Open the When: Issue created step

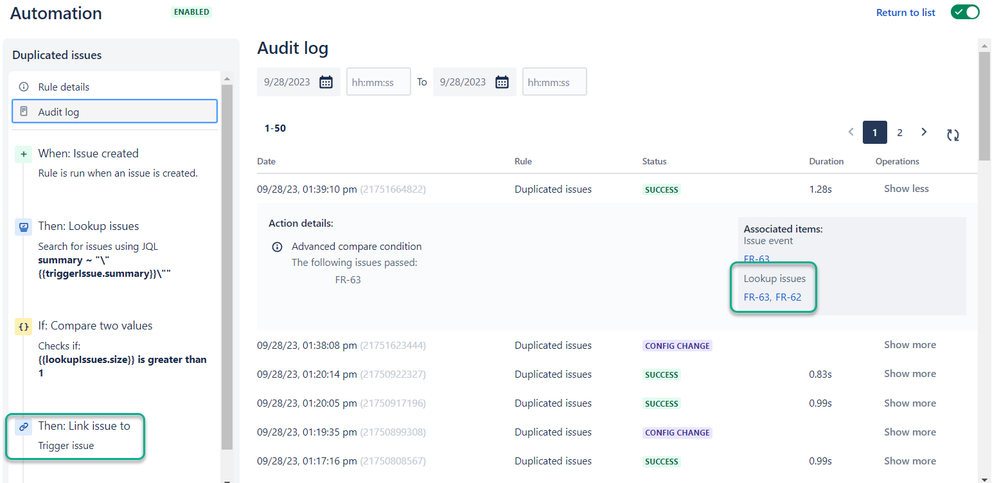(x=88, y=154)
